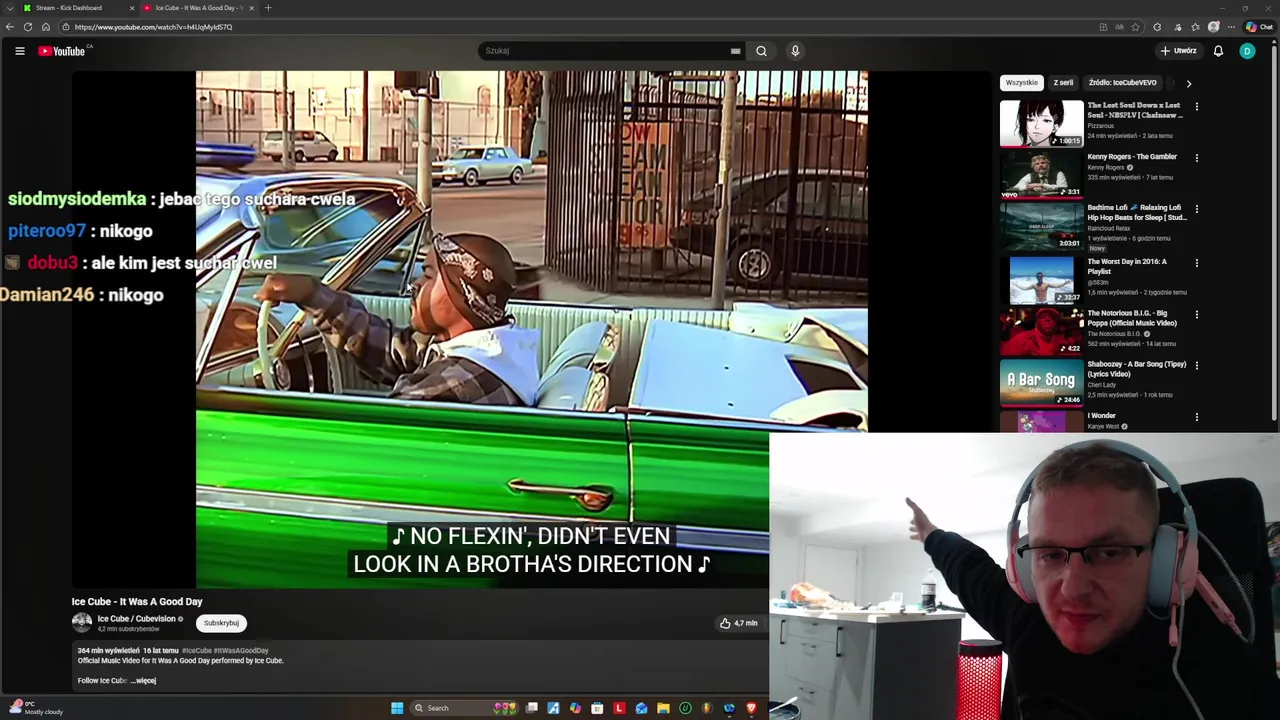1280x720 pixels.
Task: Open Ice Cube / Cubevision channel name
Action: pyautogui.click(x=136, y=619)
